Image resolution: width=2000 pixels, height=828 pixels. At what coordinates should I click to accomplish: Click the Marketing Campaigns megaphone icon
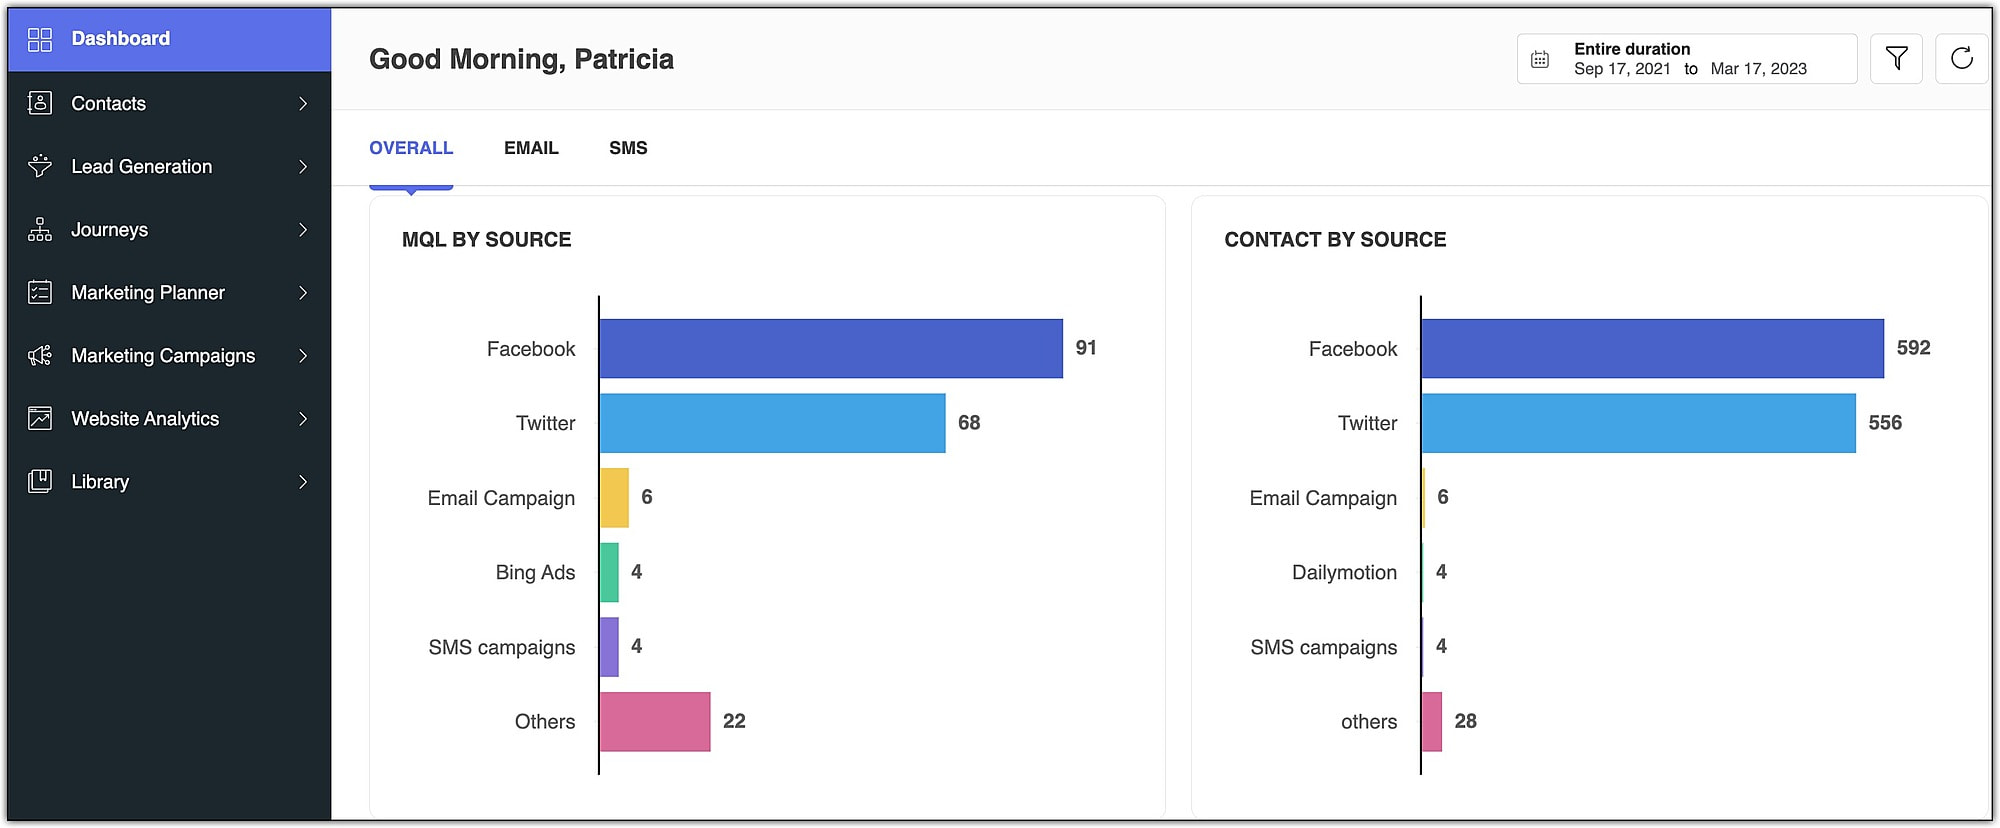coord(40,355)
